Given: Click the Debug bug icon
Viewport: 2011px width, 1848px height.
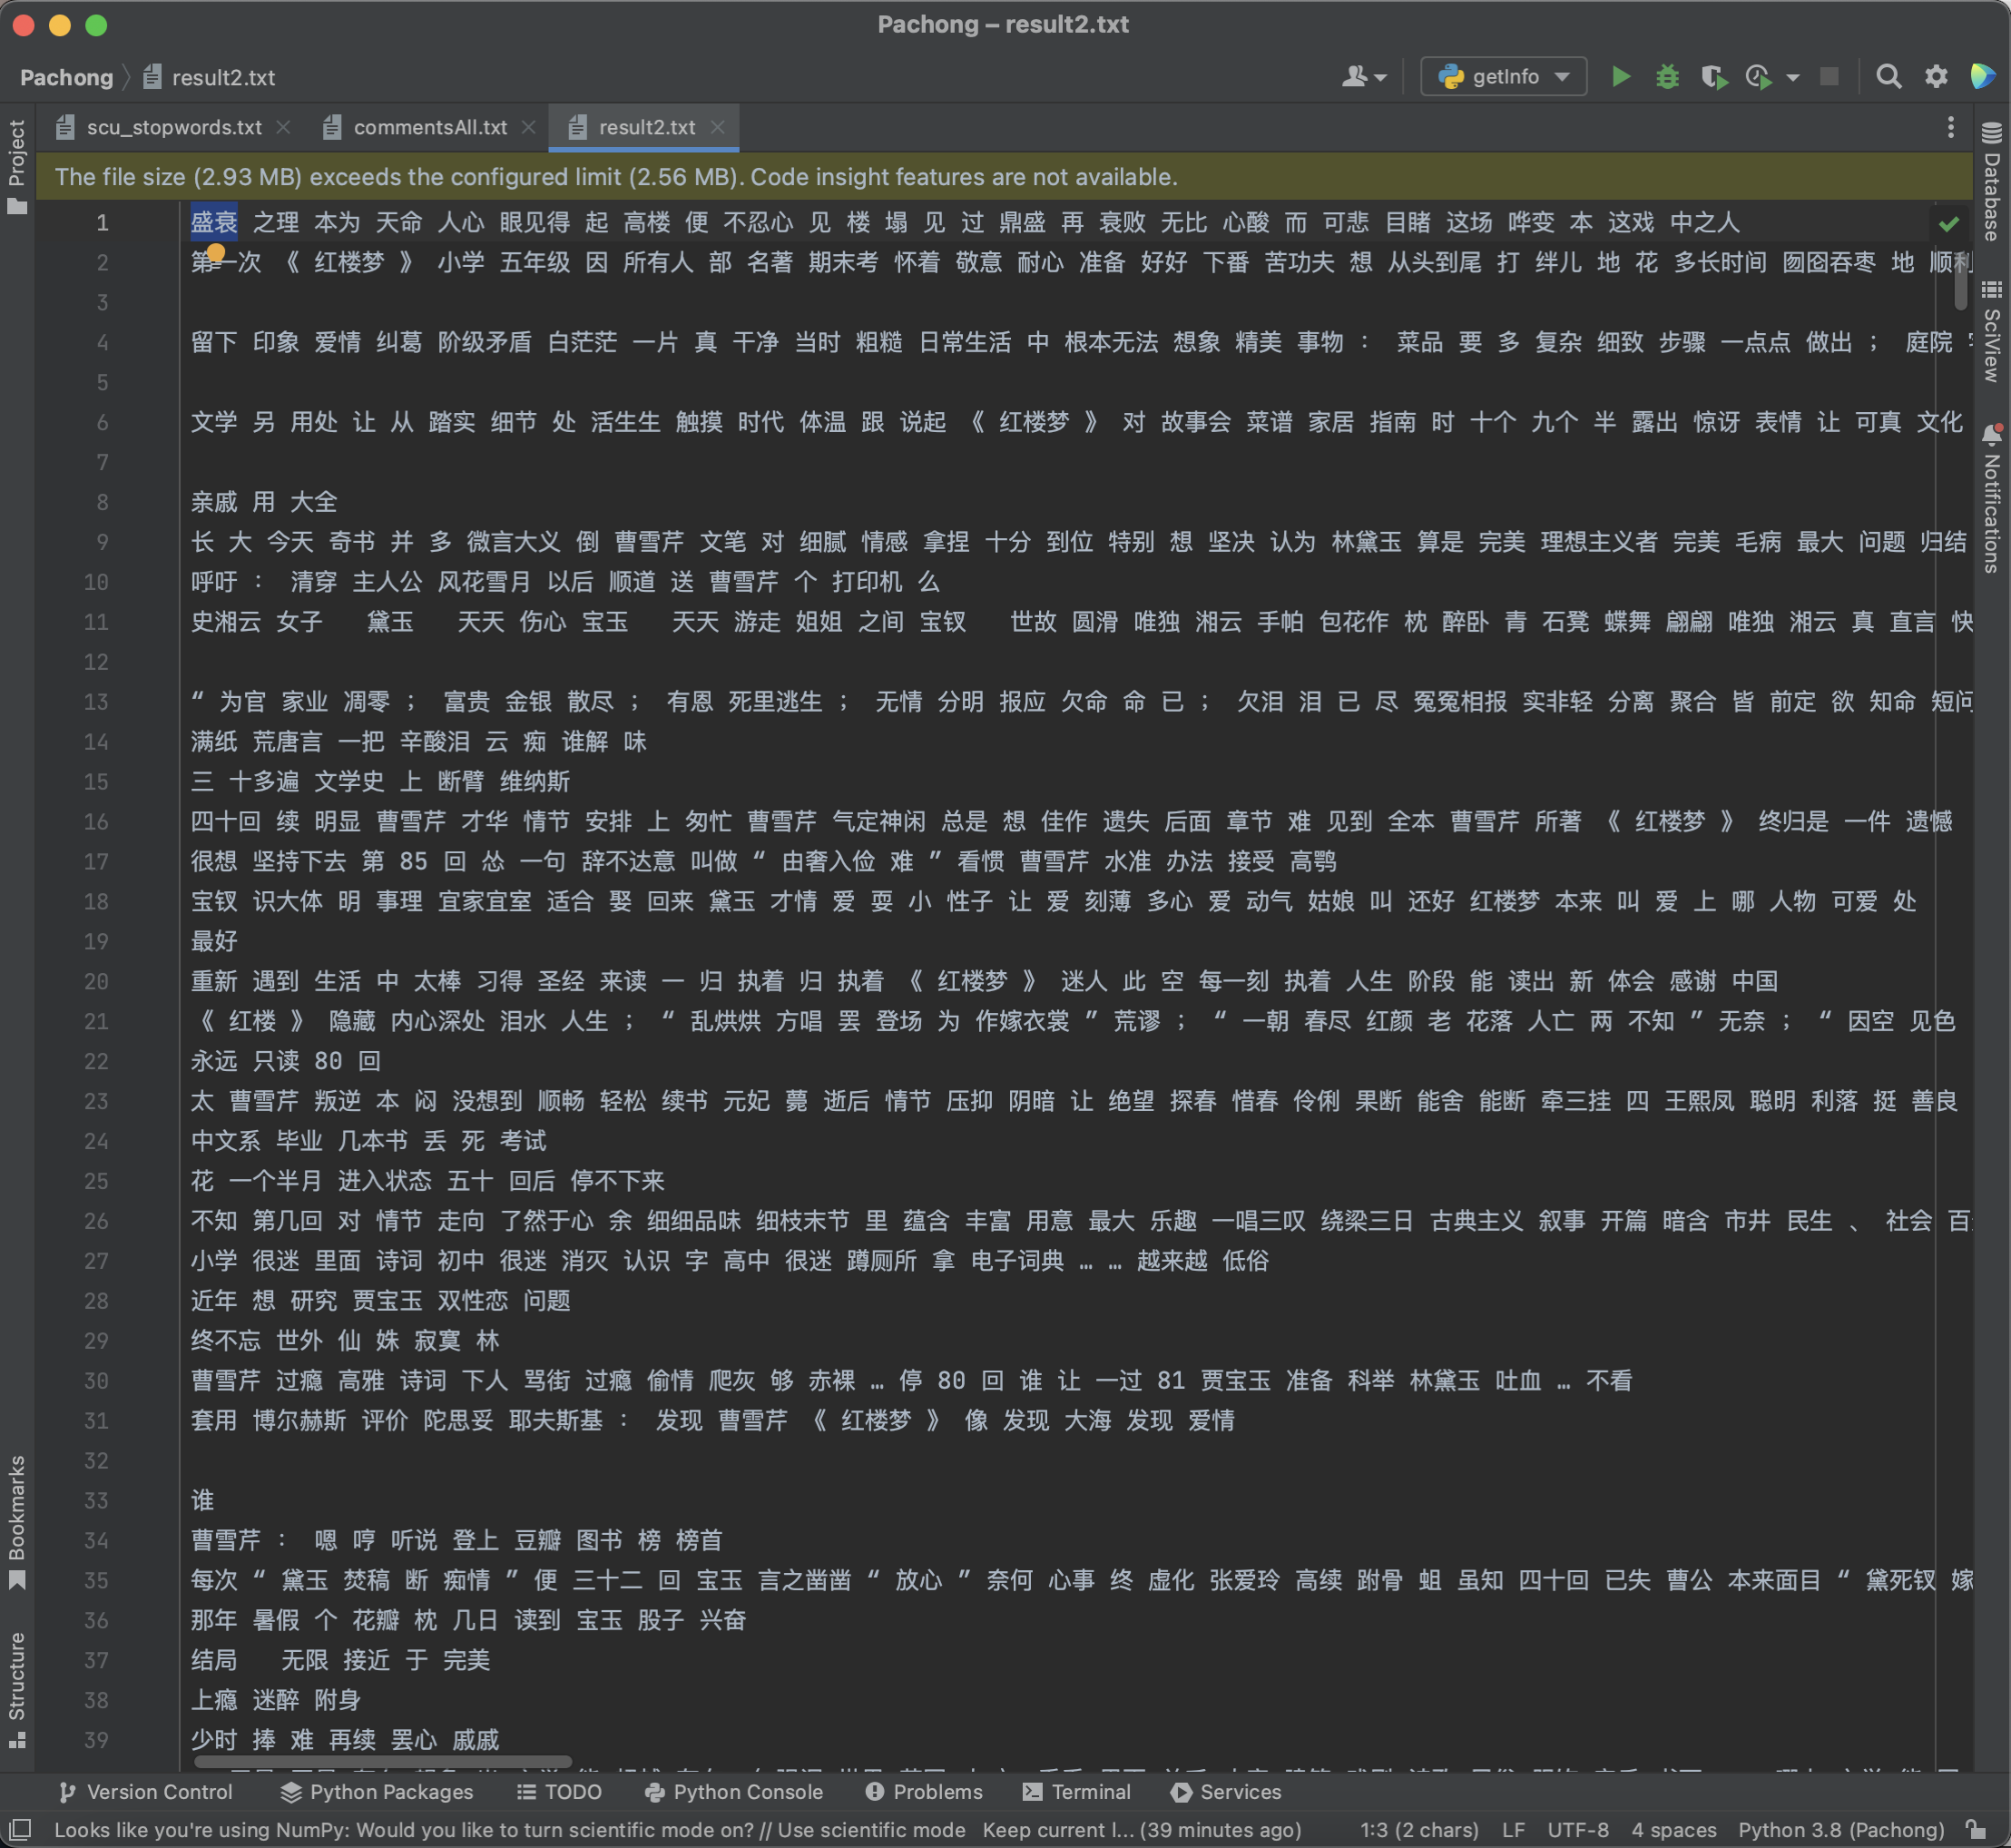Looking at the screenshot, I should point(1666,77).
